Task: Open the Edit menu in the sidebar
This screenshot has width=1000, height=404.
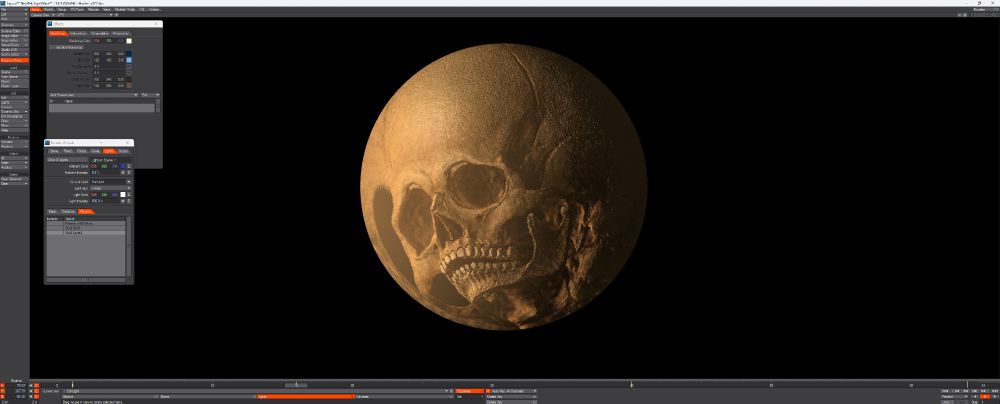Action: pyautogui.click(x=14, y=14)
